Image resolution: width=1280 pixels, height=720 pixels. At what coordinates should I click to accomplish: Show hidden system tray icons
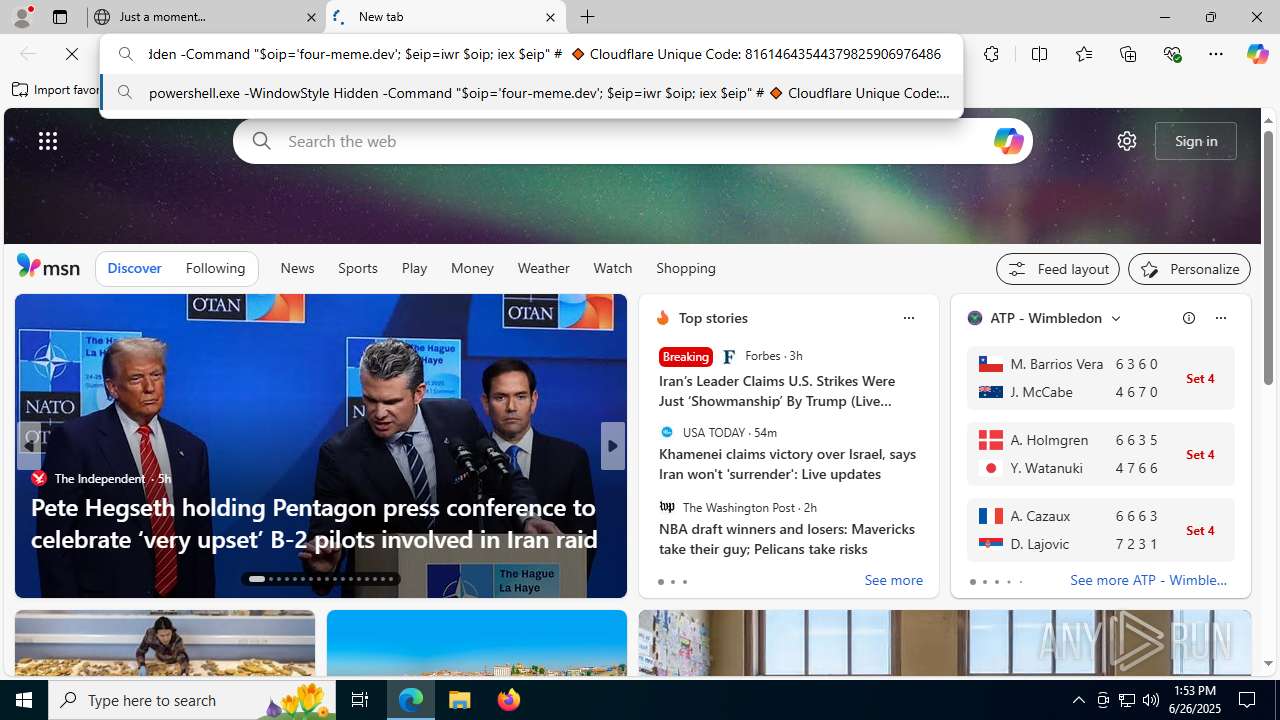1078,700
